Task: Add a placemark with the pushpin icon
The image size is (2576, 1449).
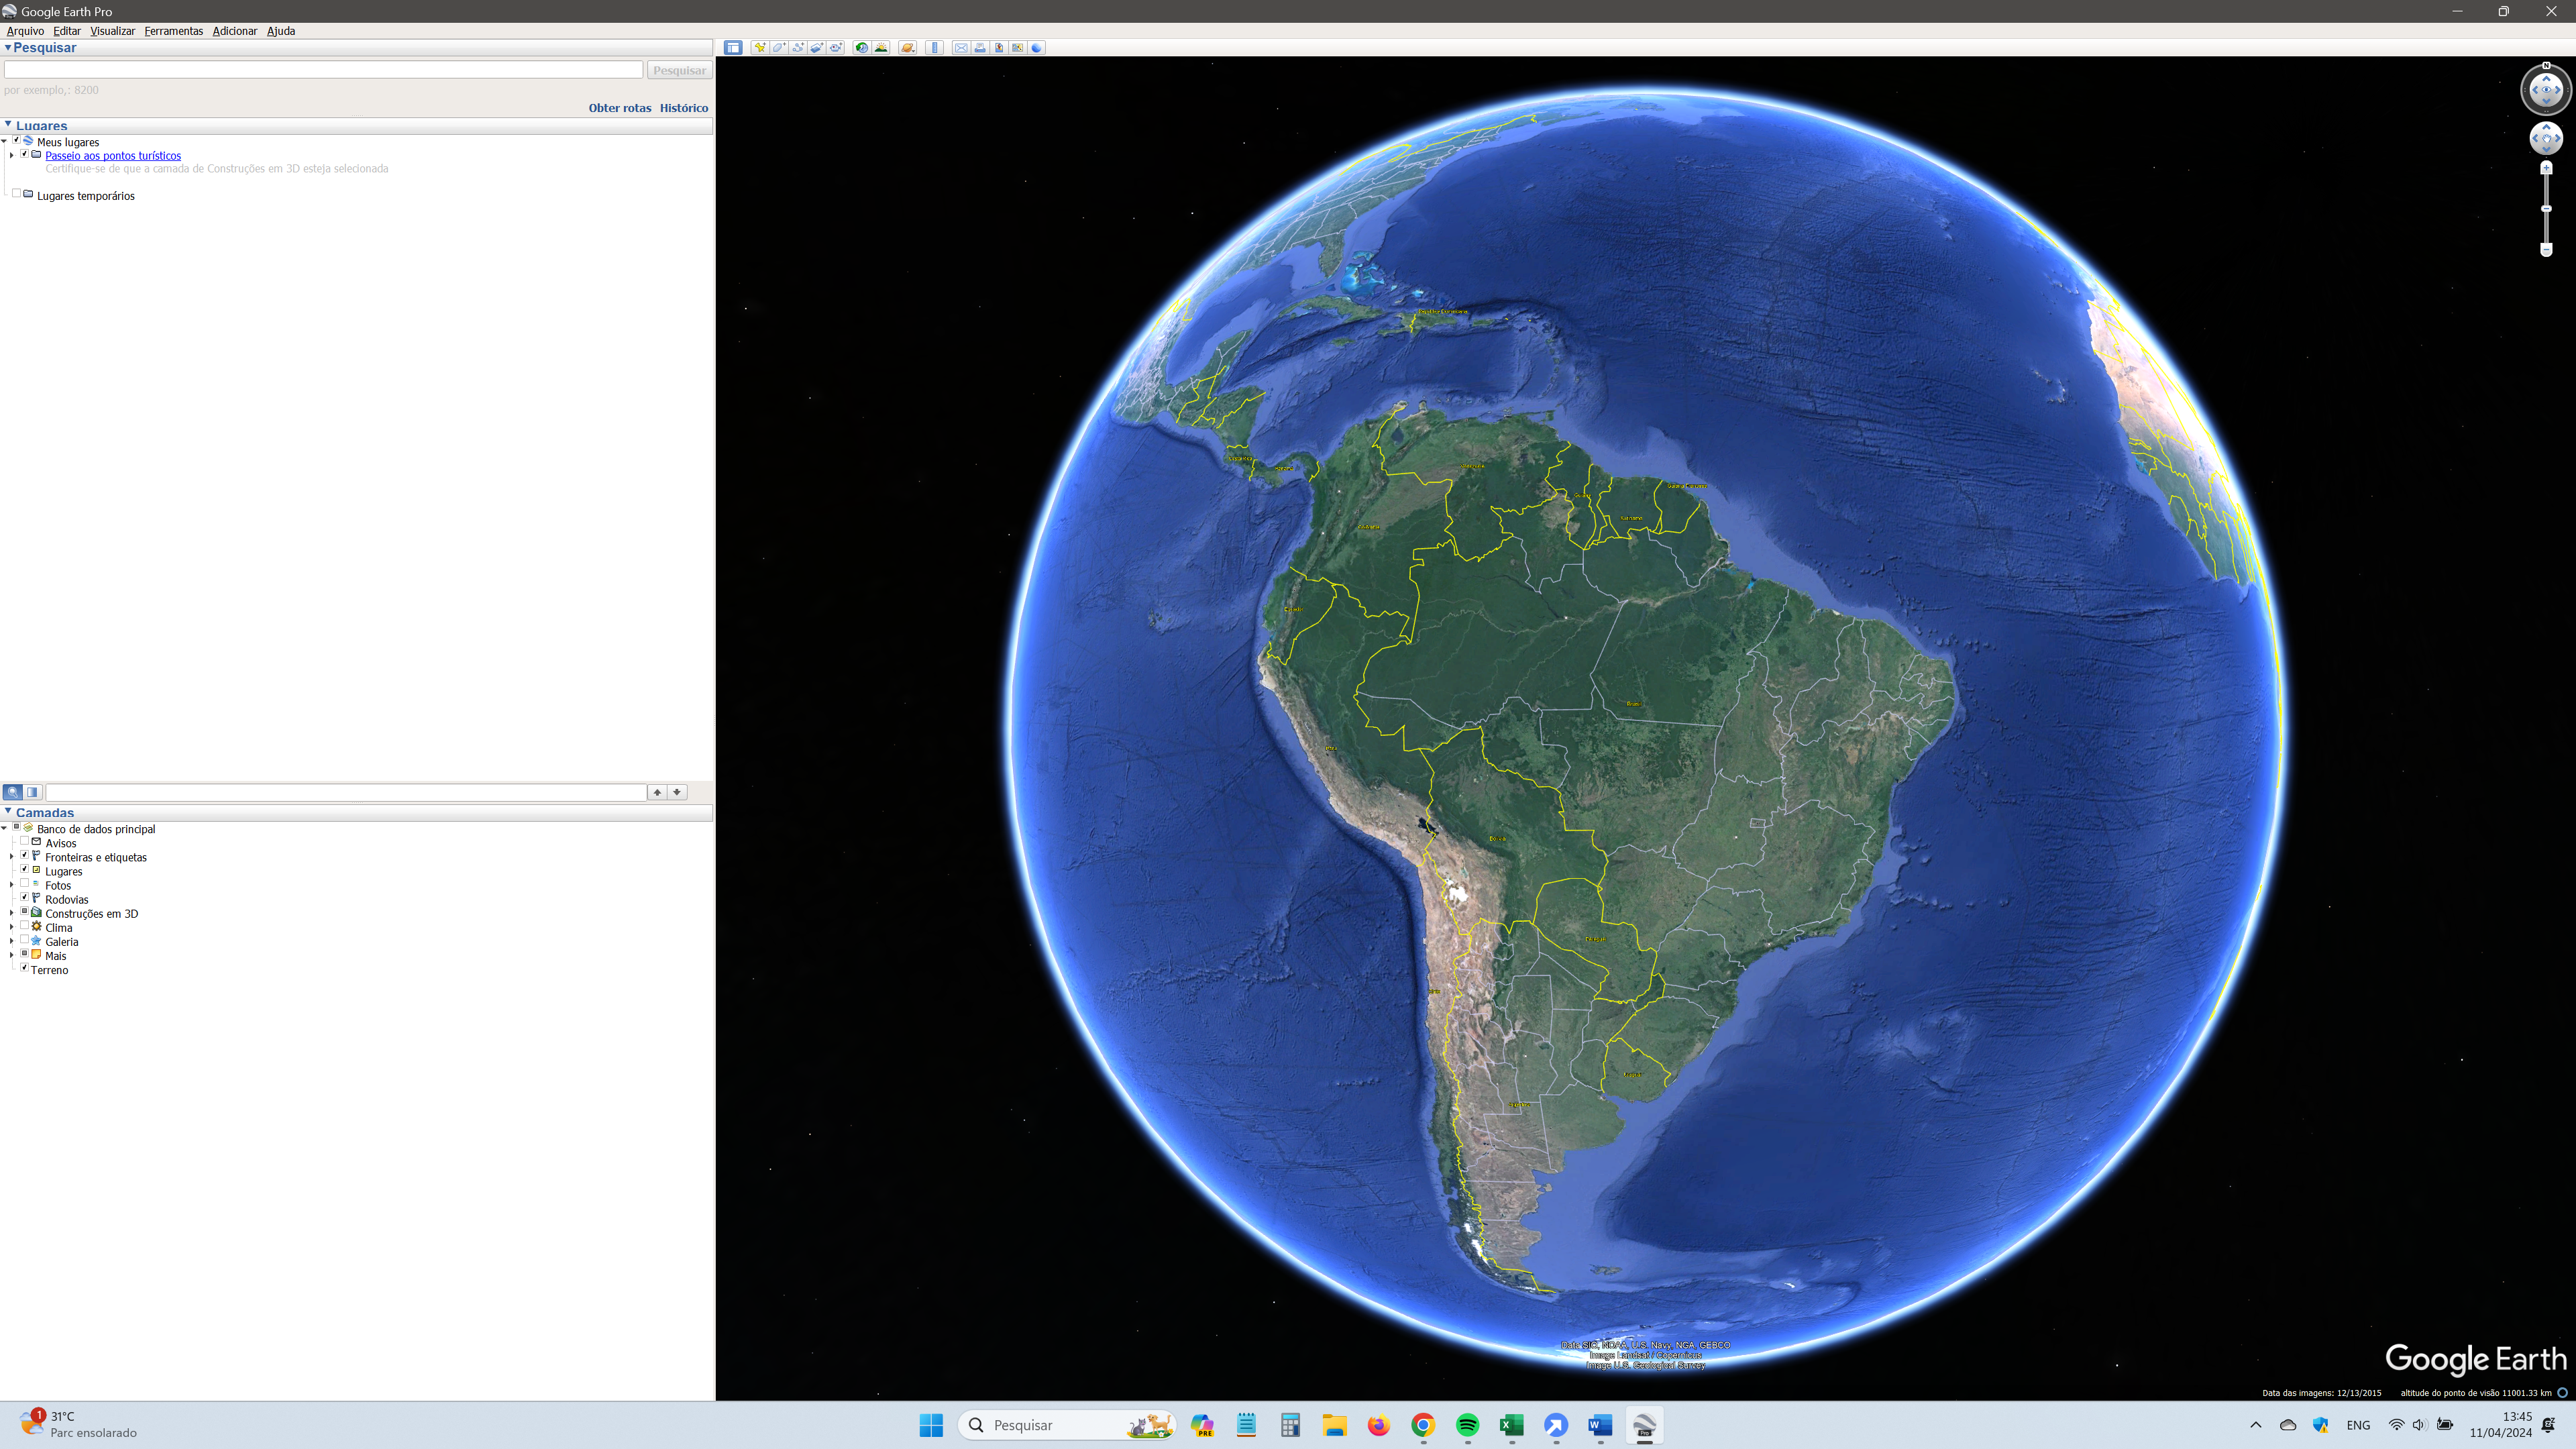Action: pos(761,48)
